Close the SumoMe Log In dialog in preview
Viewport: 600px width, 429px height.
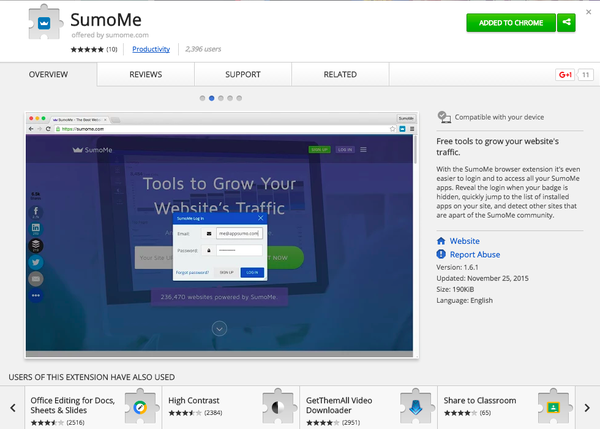point(261,218)
